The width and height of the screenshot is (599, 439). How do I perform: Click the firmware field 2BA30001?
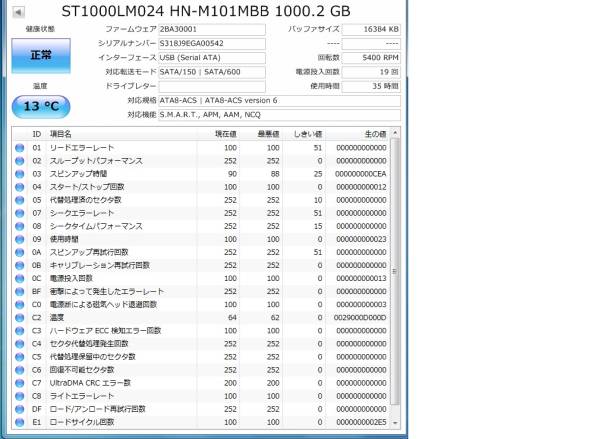click(212, 29)
